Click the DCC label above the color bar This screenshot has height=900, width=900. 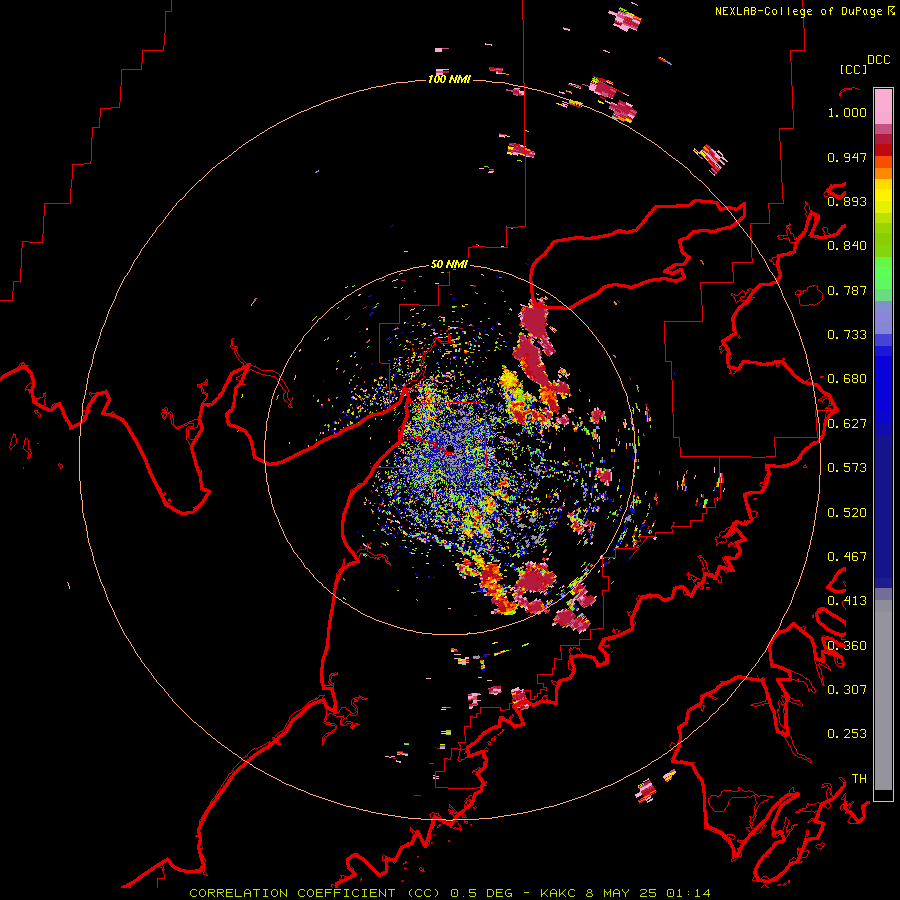(x=878, y=60)
